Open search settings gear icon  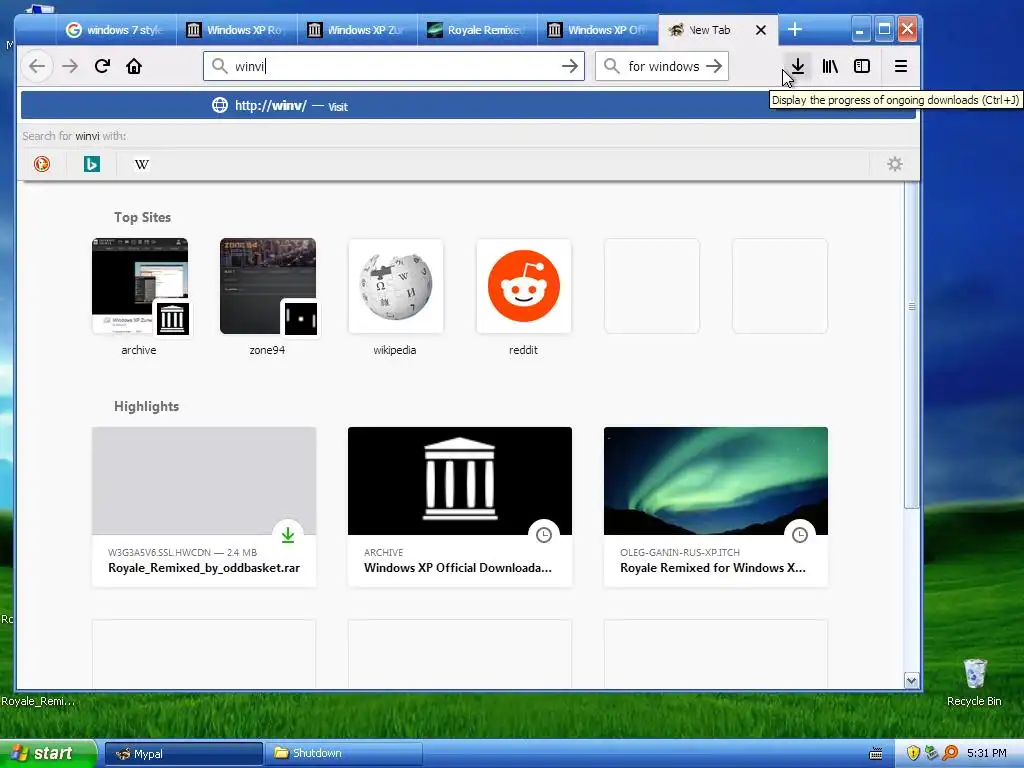coord(895,164)
